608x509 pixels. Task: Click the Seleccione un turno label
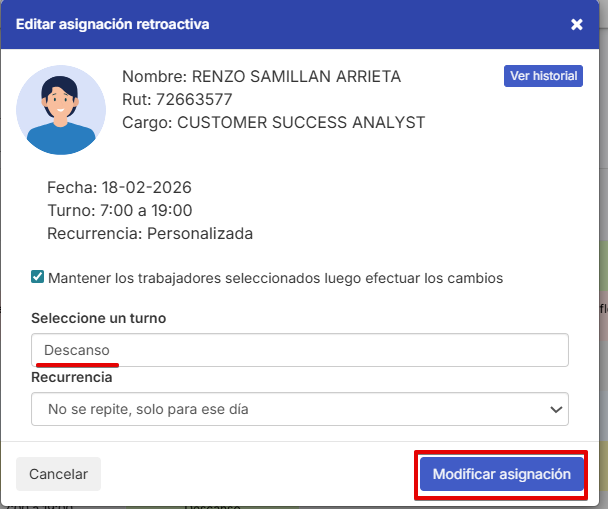98,318
